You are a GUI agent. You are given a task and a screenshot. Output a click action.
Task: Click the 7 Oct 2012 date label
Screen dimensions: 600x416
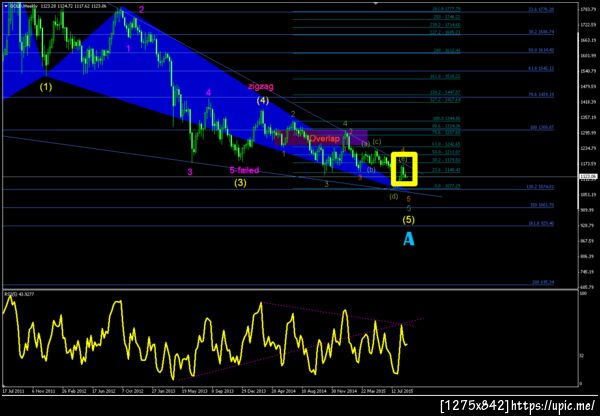pos(132,392)
